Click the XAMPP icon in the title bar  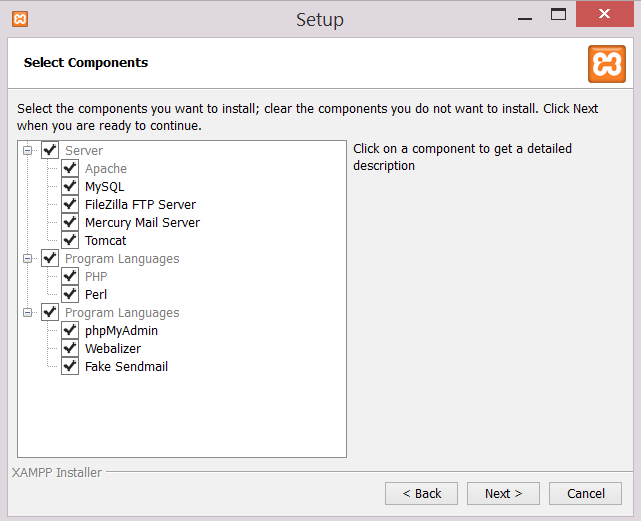click(x=20, y=19)
